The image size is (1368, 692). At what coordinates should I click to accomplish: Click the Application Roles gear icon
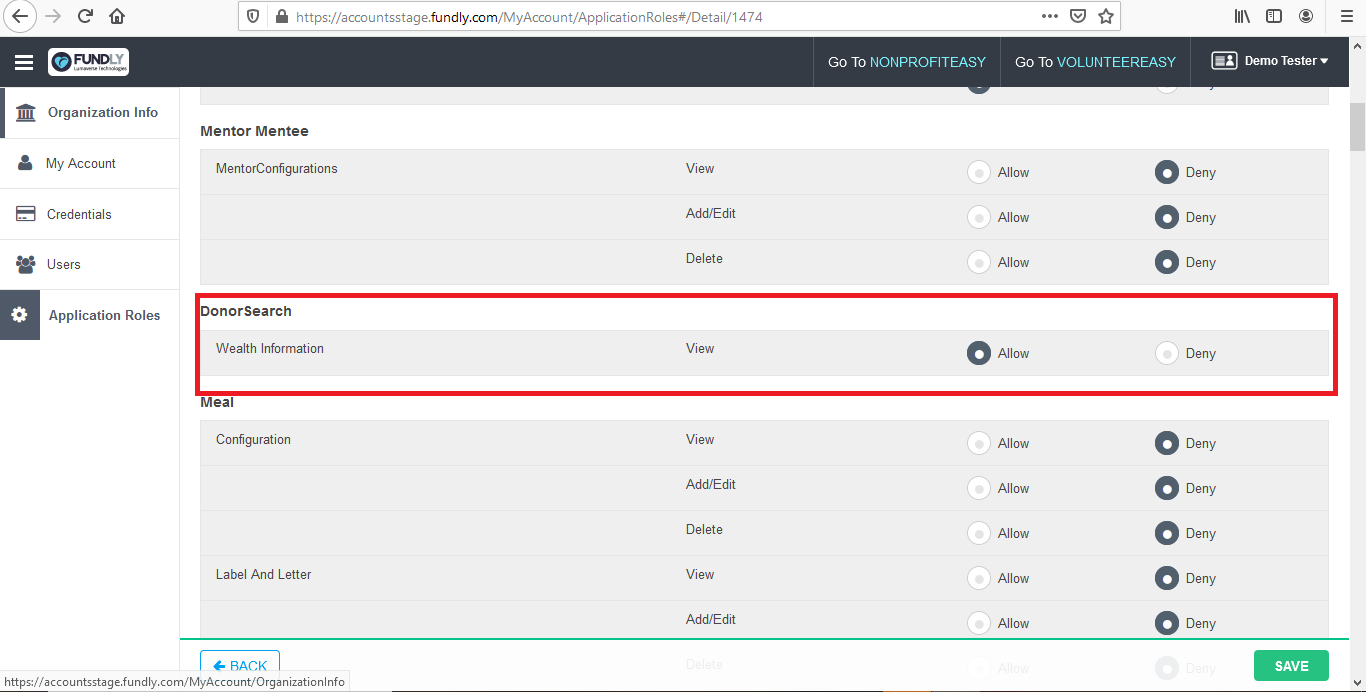[19, 315]
